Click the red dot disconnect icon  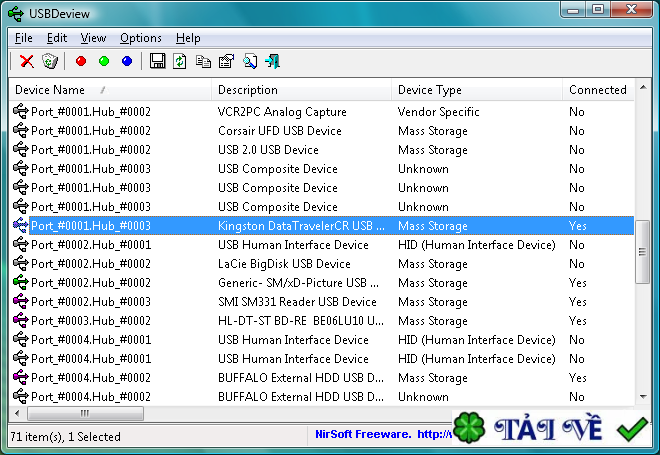(x=81, y=62)
